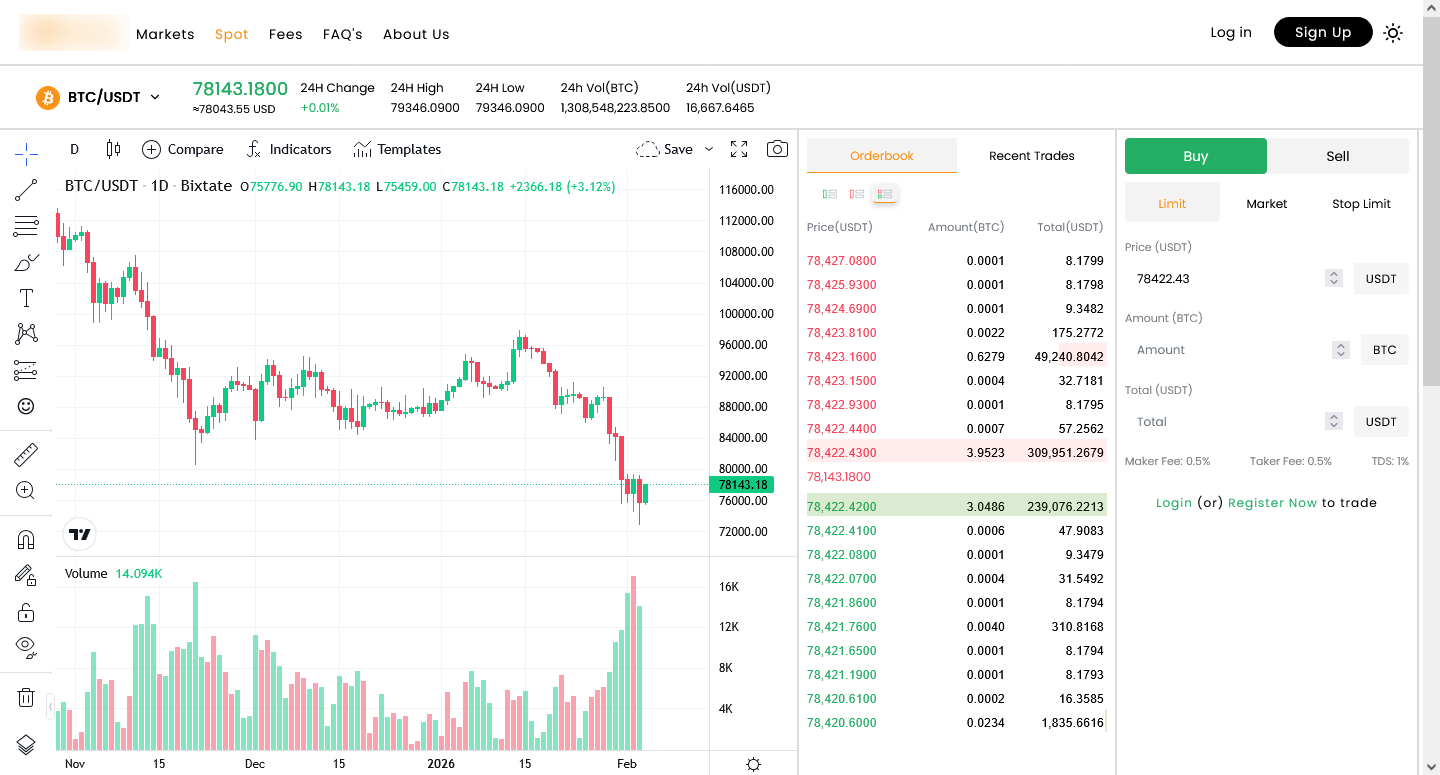
Task: Remove all drawings with trash icon
Action: coord(26,697)
